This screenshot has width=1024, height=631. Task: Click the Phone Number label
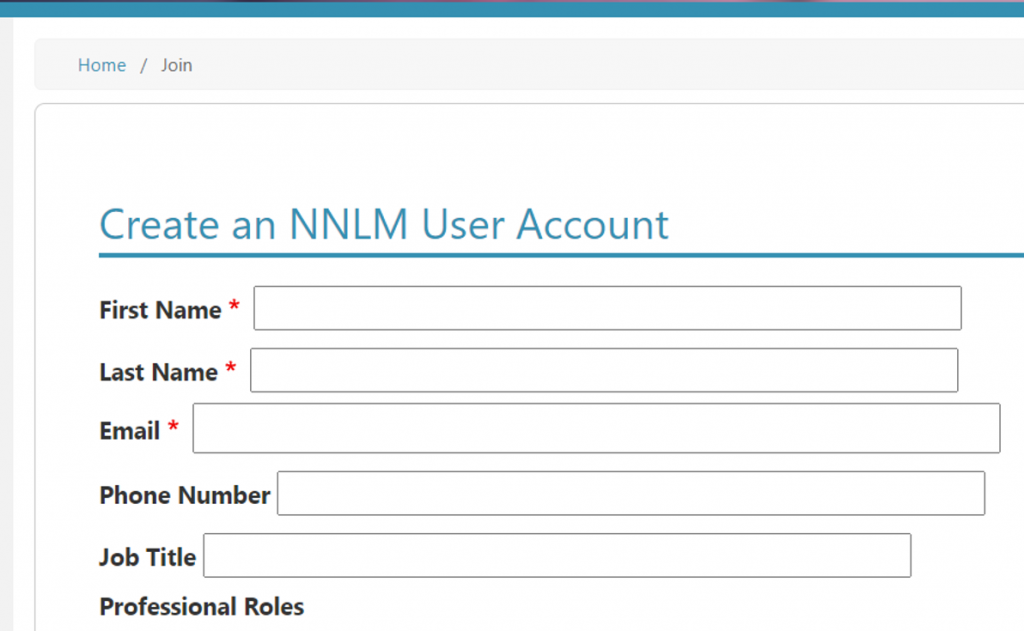[185, 495]
